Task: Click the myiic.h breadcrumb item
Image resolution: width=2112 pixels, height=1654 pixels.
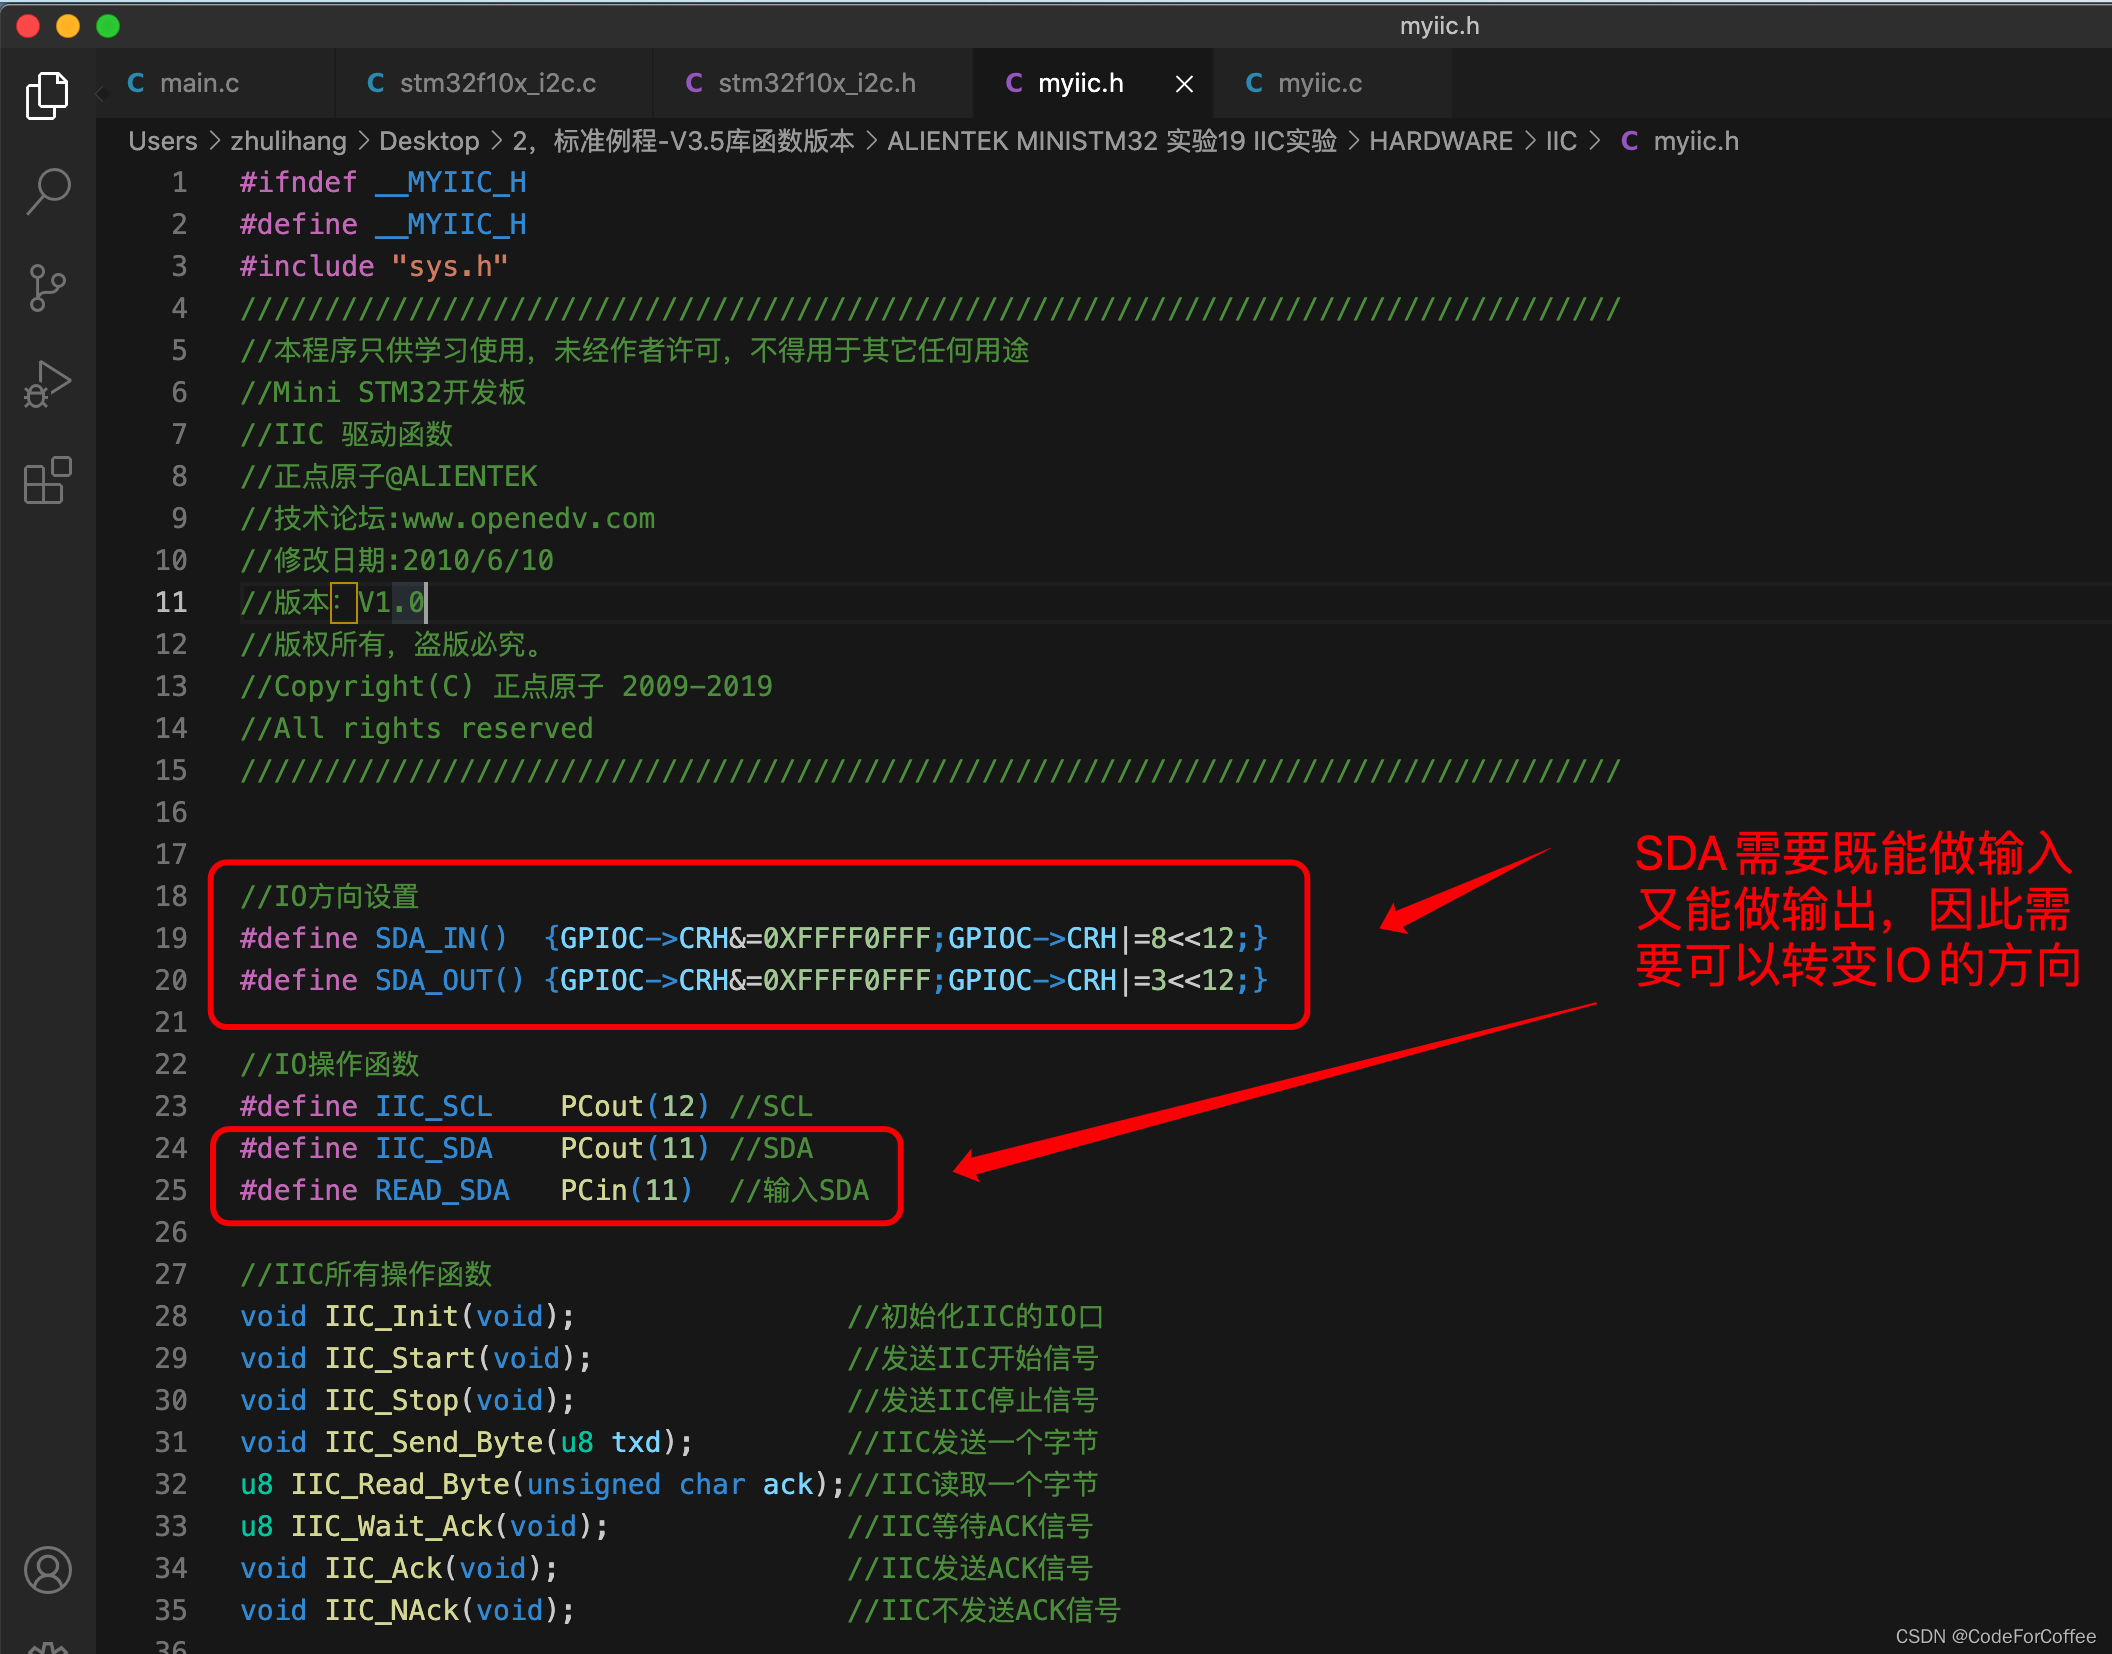Action: pos(1695,141)
